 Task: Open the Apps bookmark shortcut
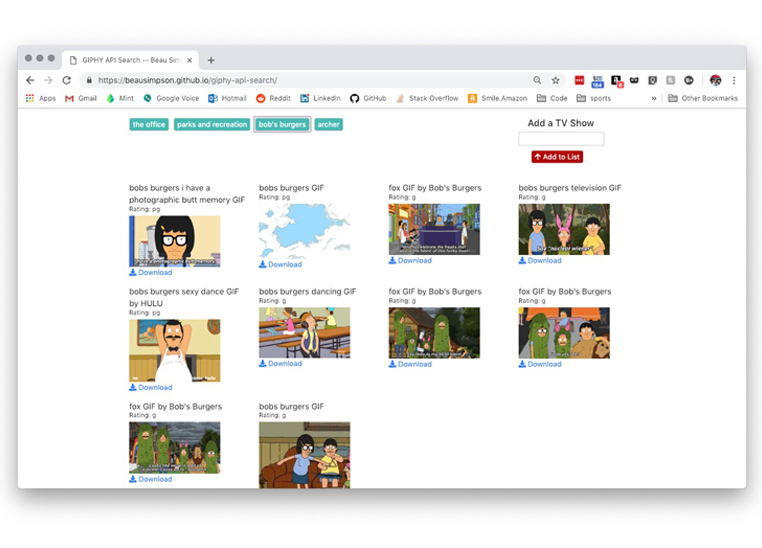tap(41, 98)
